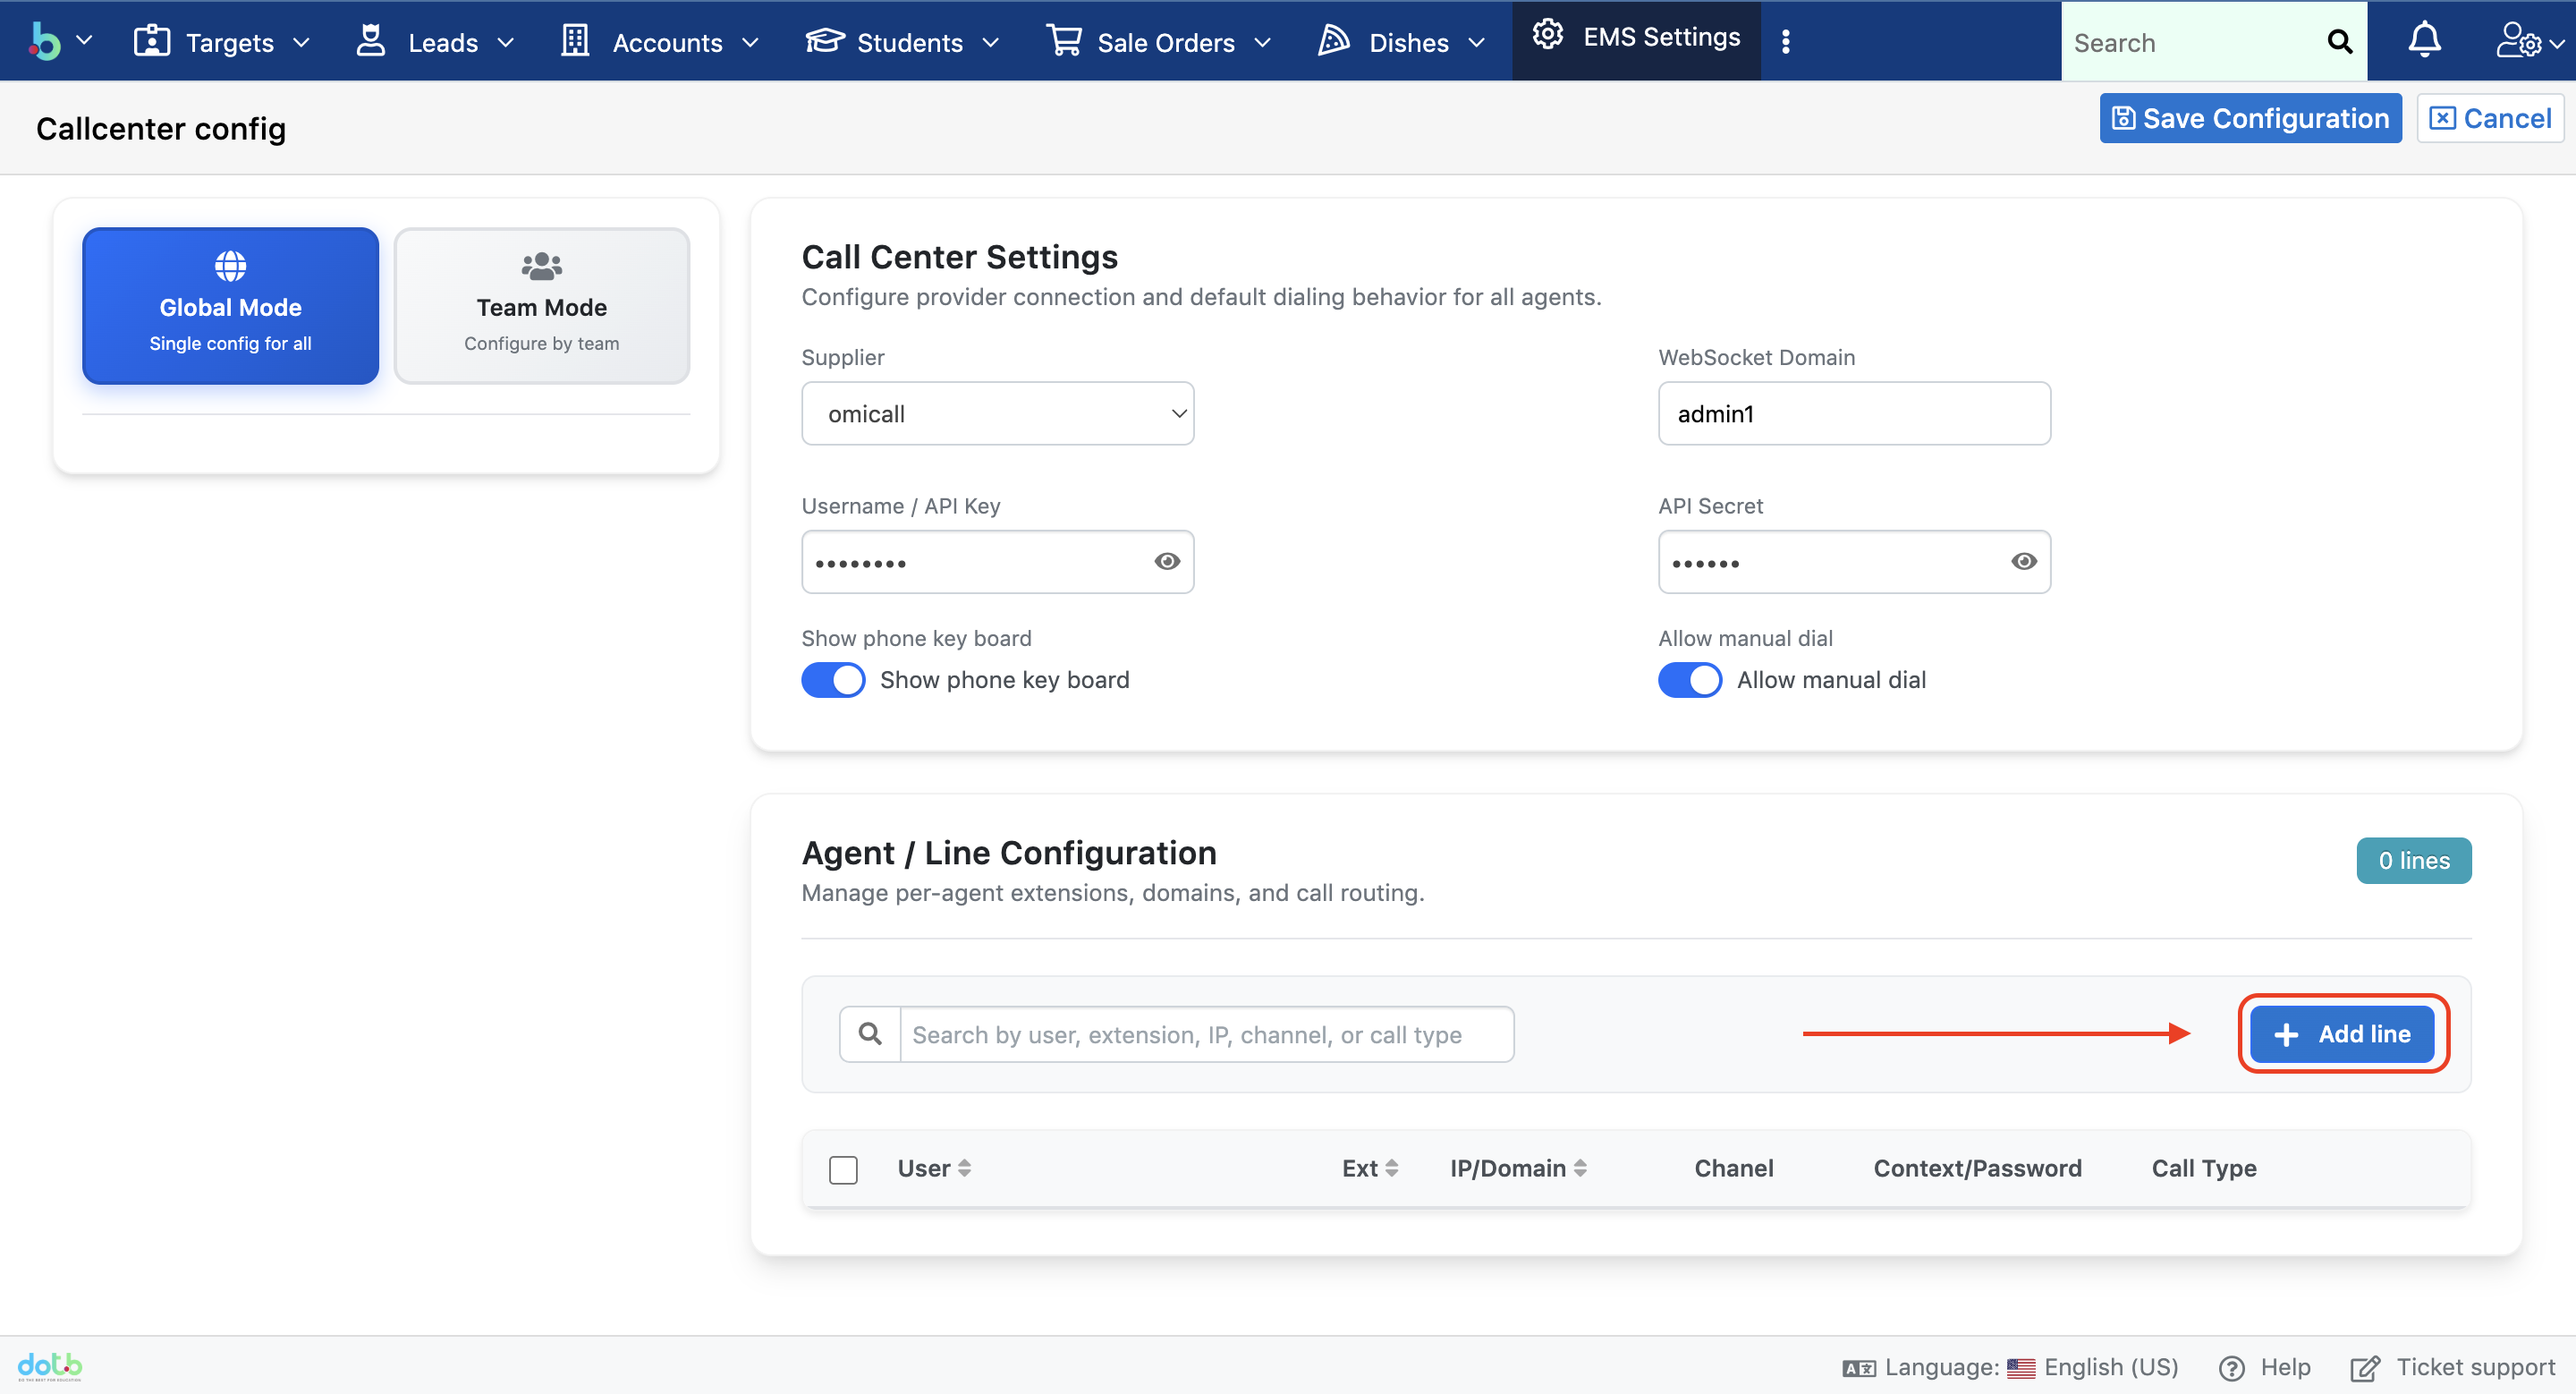Check the select-all checkbox in table header
Image resolution: width=2576 pixels, height=1394 pixels.
pos(843,1169)
